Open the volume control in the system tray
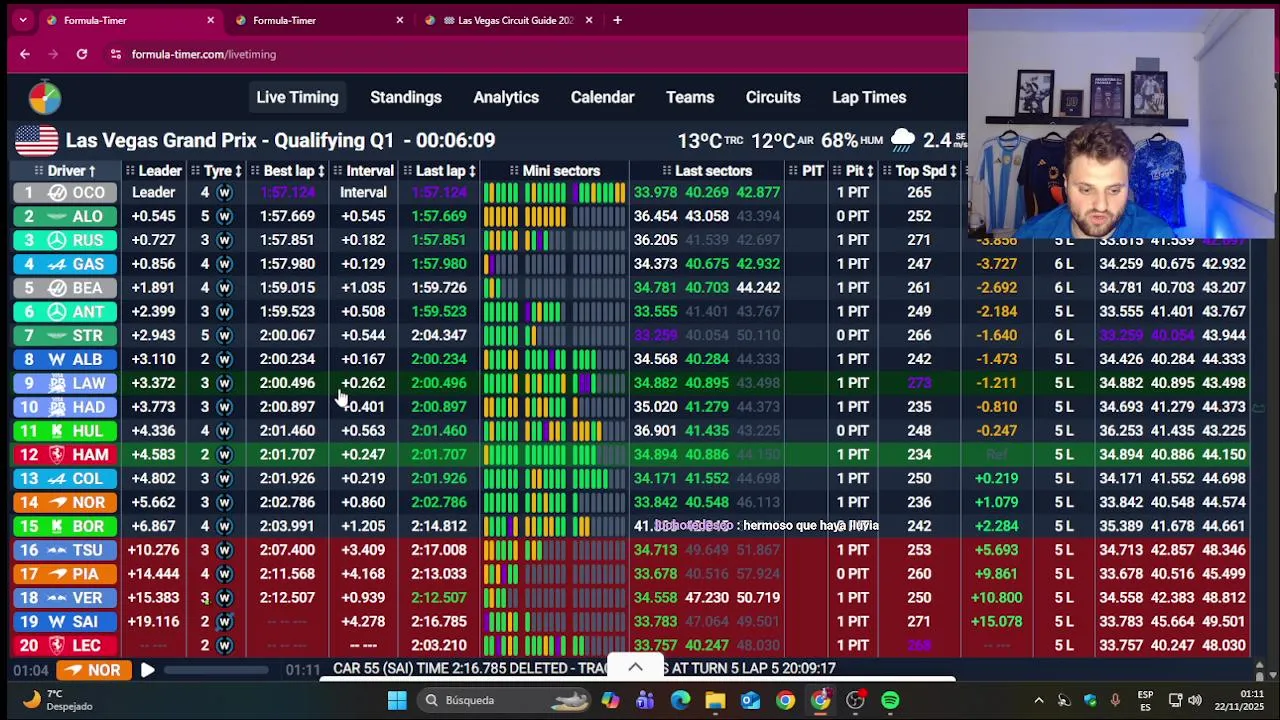Image resolution: width=1280 pixels, height=720 pixels. point(1195,700)
